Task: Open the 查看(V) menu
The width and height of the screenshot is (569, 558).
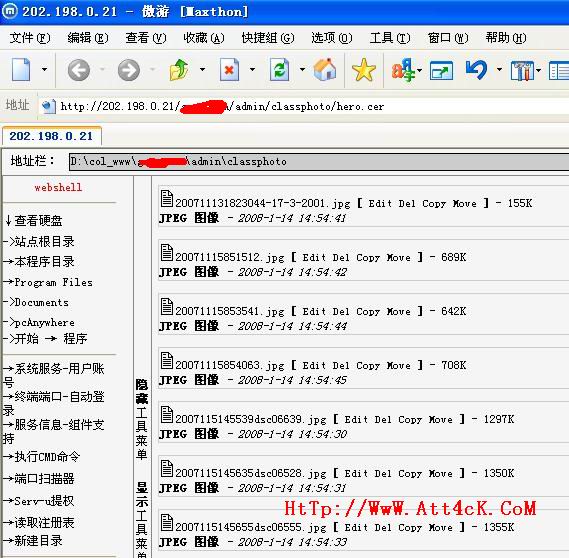Action: pyautogui.click(x=146, y=38)
